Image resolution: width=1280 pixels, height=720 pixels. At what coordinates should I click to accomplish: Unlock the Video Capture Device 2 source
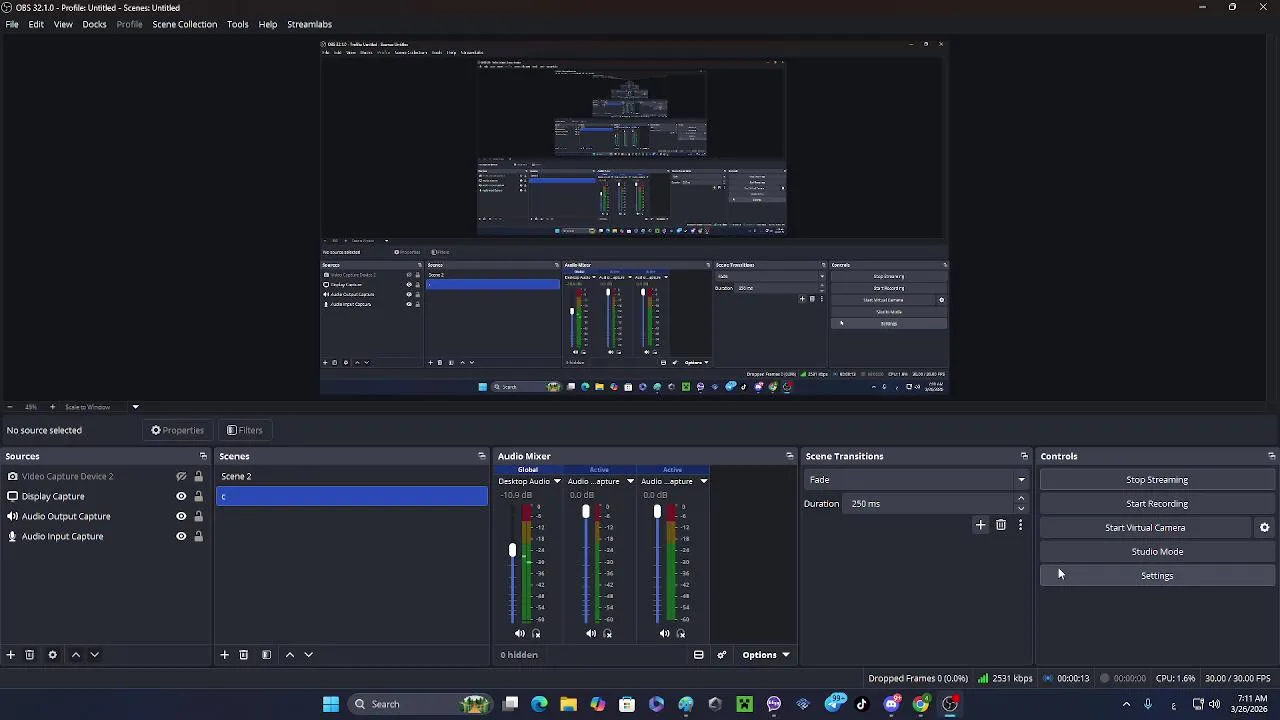point(198,477)
